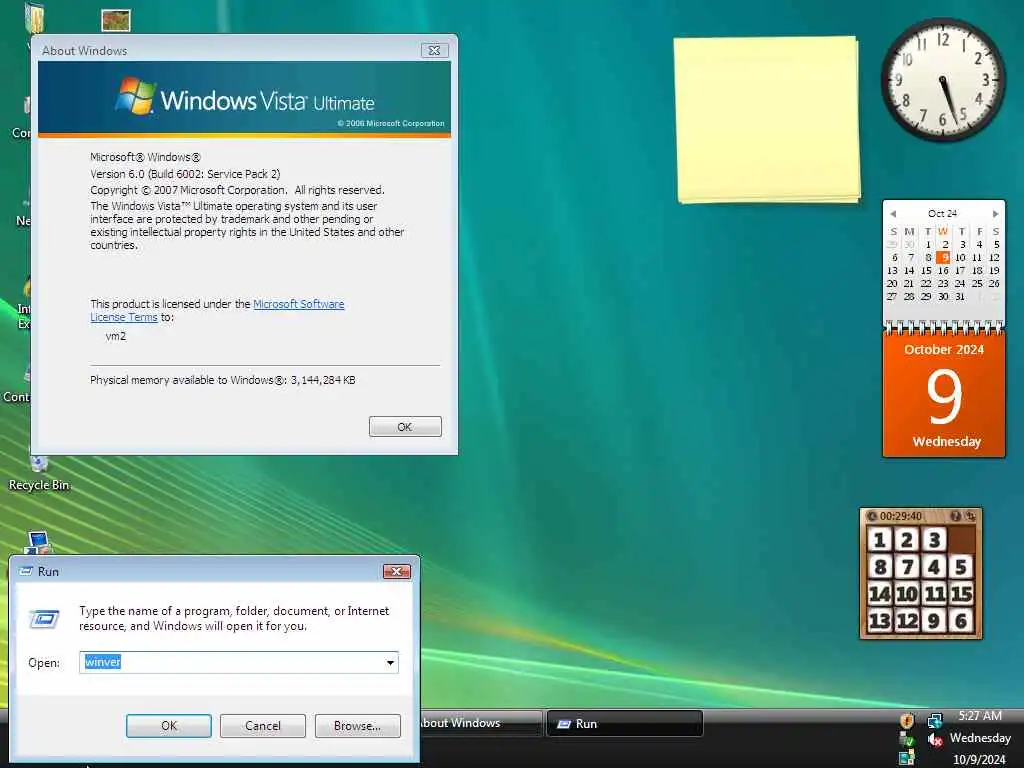Select date 31 in the calendar gadget
1024x768 pixels.
click(x=960, y=296)
